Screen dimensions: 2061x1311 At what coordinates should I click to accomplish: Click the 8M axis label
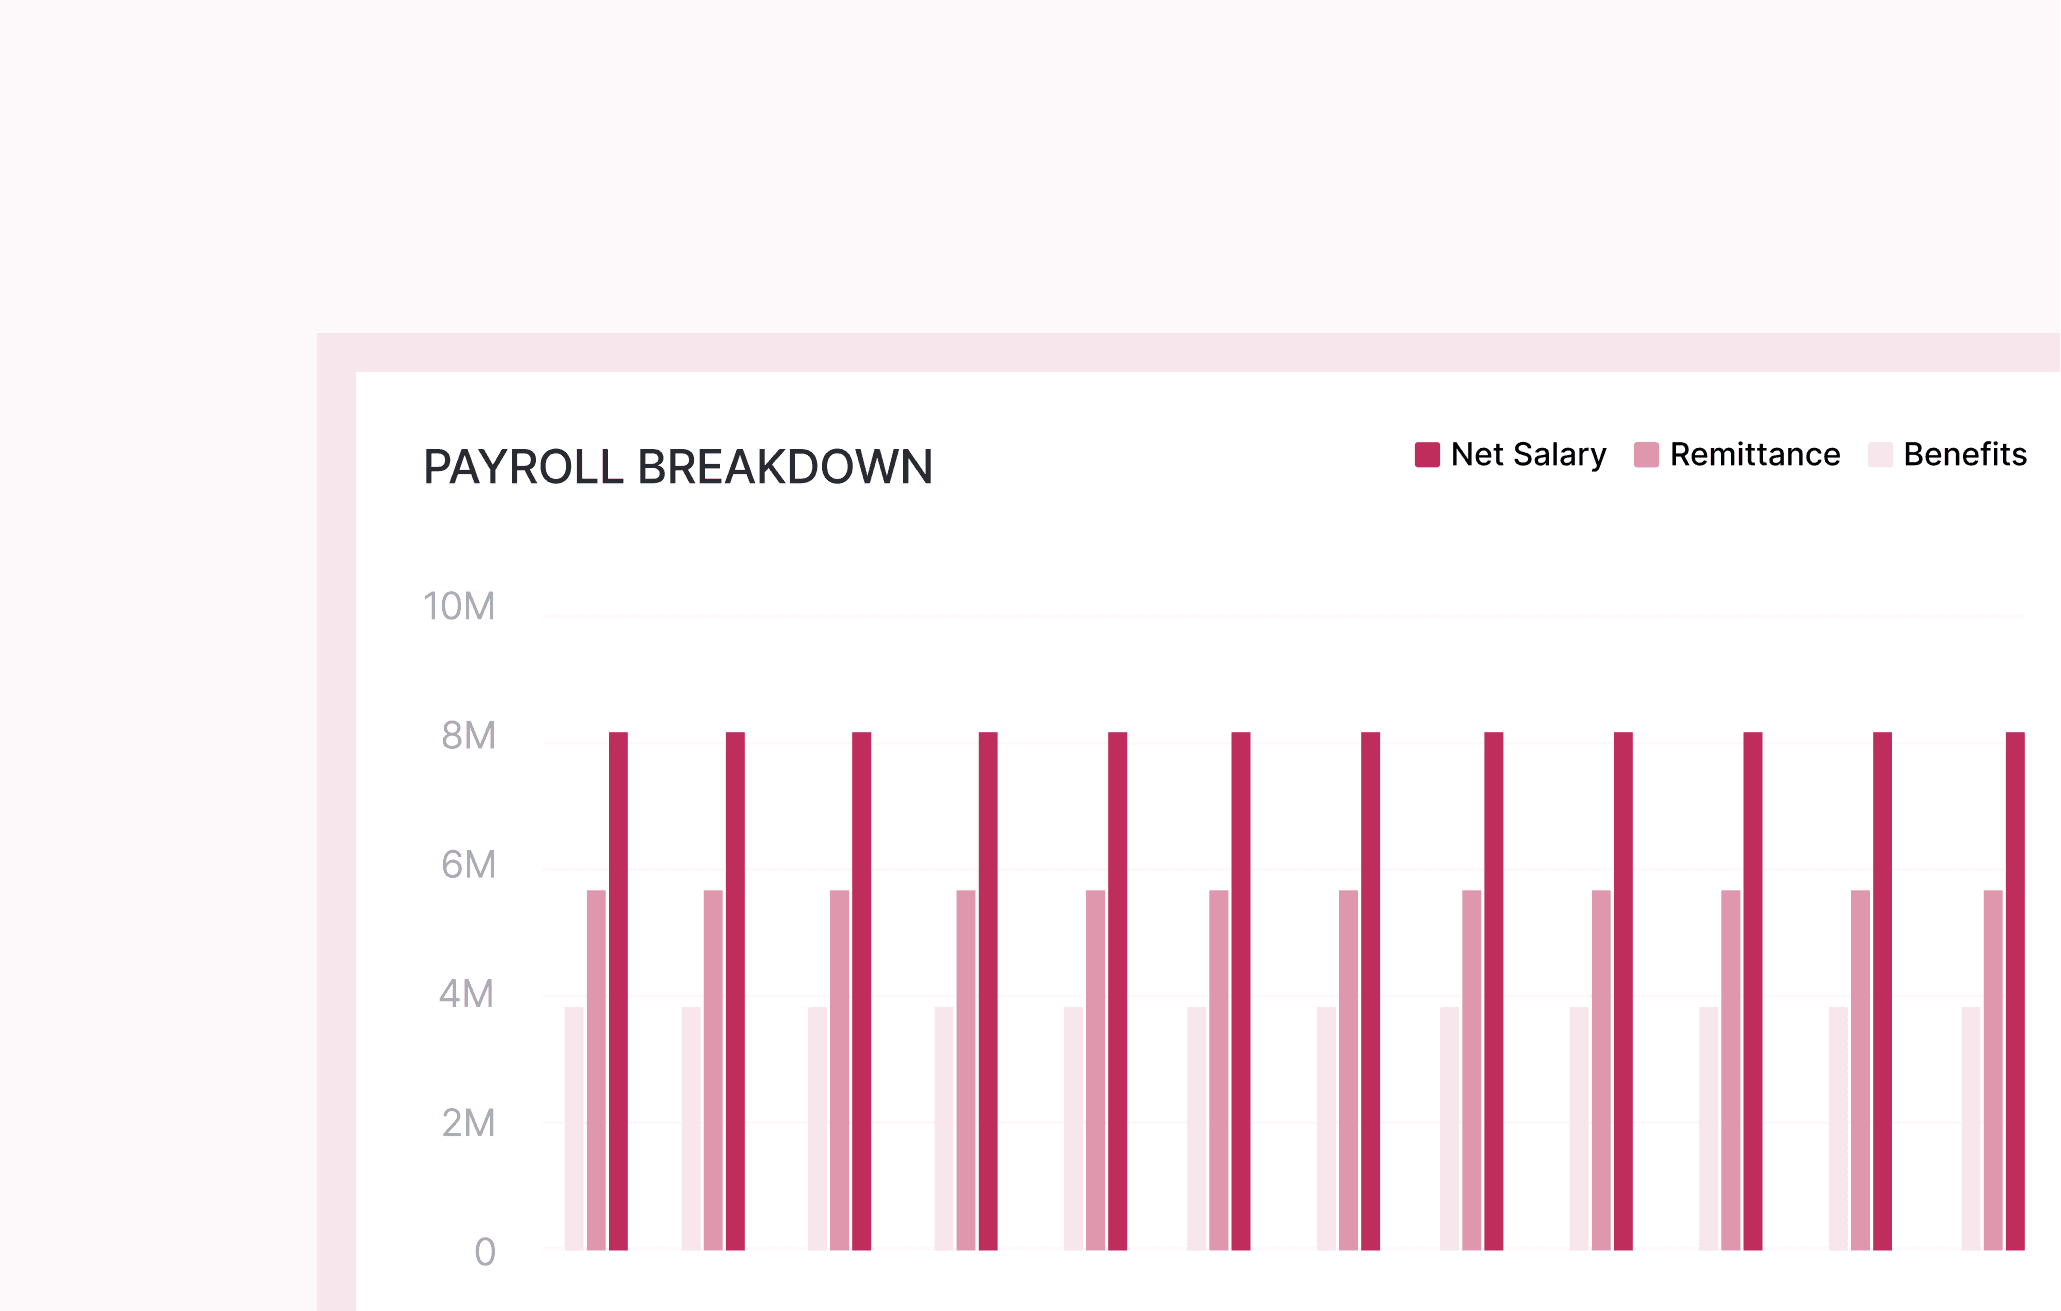pyautogui.click(x=469, y=736)
